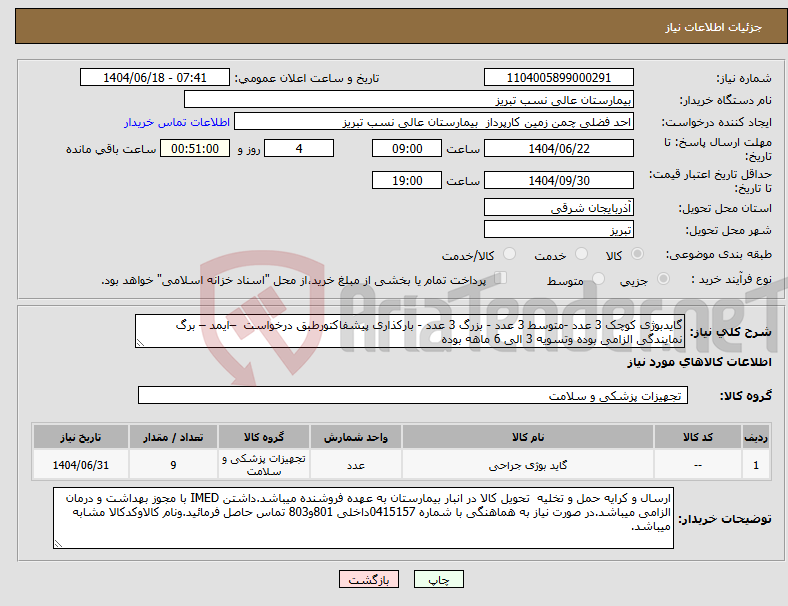Screen dimensions: 788x606
Task: Click the announcement date field 1404/06/18 - 07:41
Action: click(x=155, y=77)
